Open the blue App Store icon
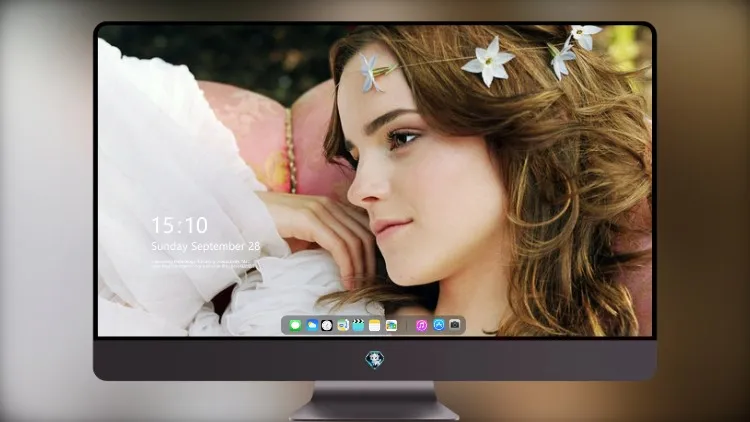Viewport: 750px width, 422px height. [x=439, y=325]
